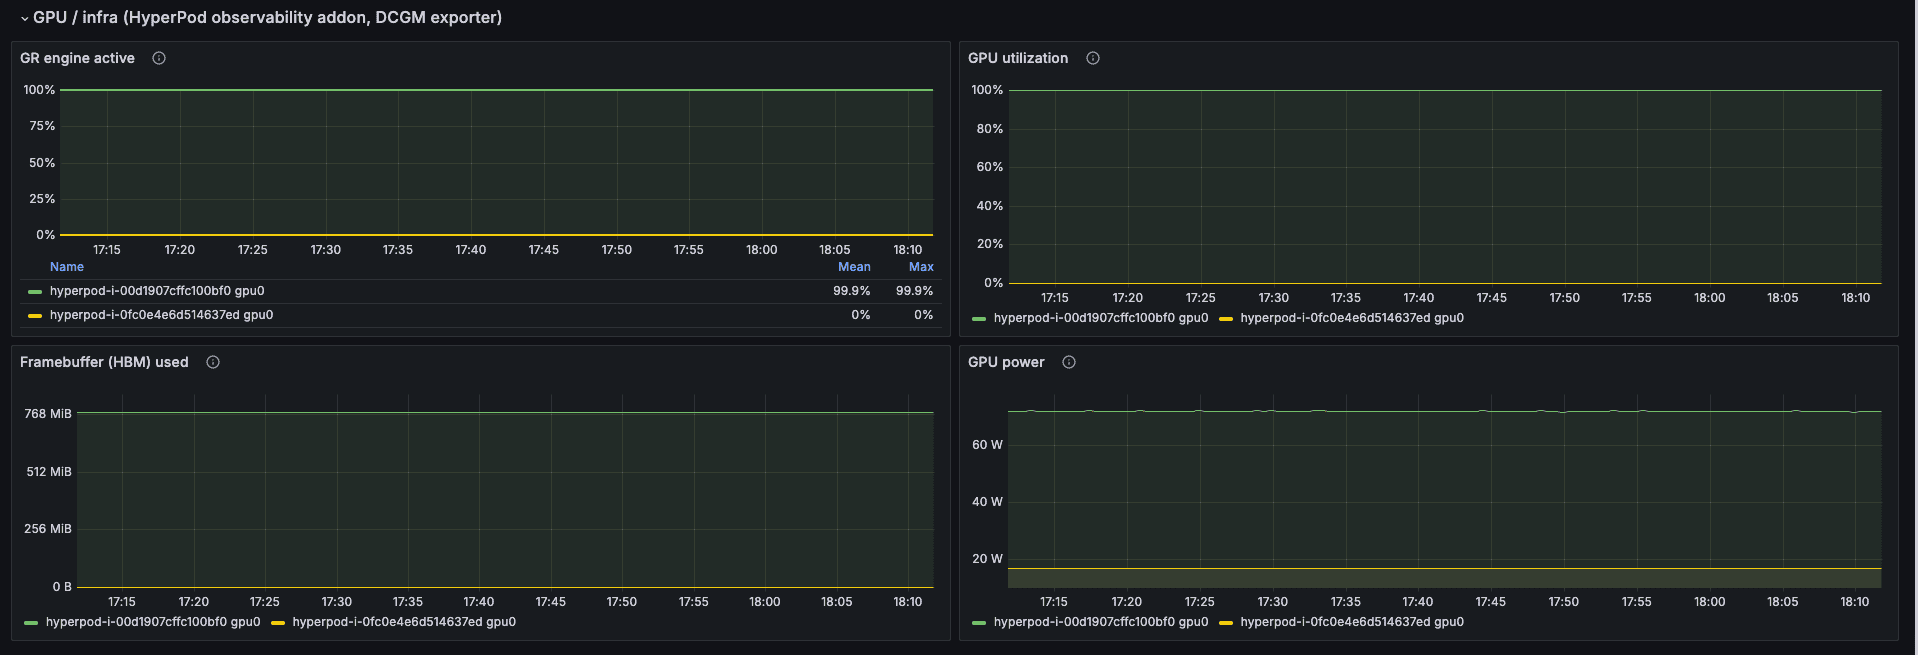Viewport: 1918px width, 655px height.
Task: Click yellow swatch in Framebuffer legend
Action: click(278, 623)
